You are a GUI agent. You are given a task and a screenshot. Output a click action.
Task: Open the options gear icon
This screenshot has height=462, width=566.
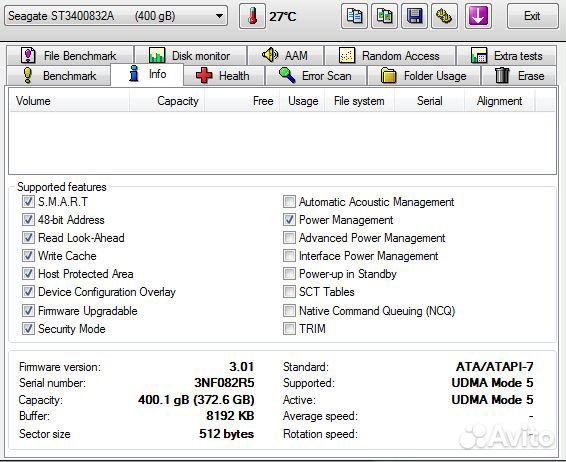(x=444, y=16)
